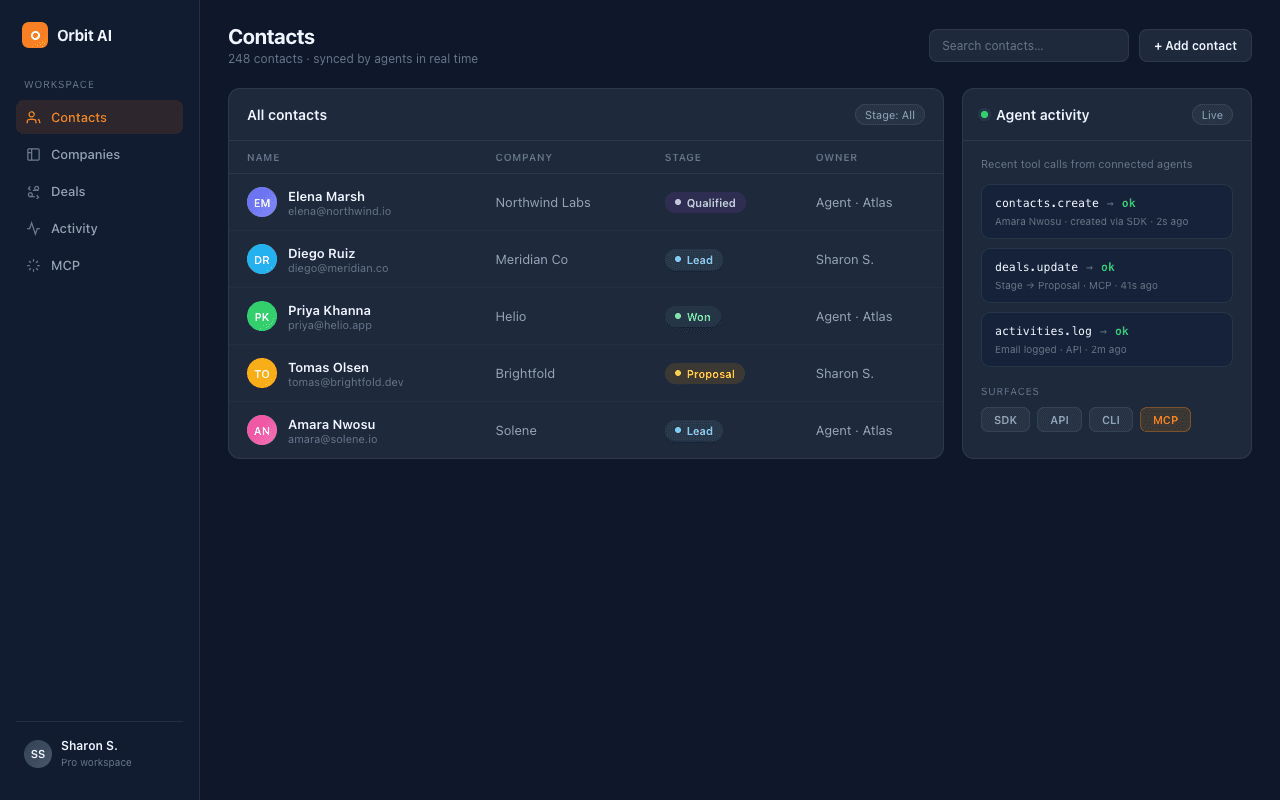
Task: Click the MCP loader icon in sidebar
Action: [x=33, y=265]
